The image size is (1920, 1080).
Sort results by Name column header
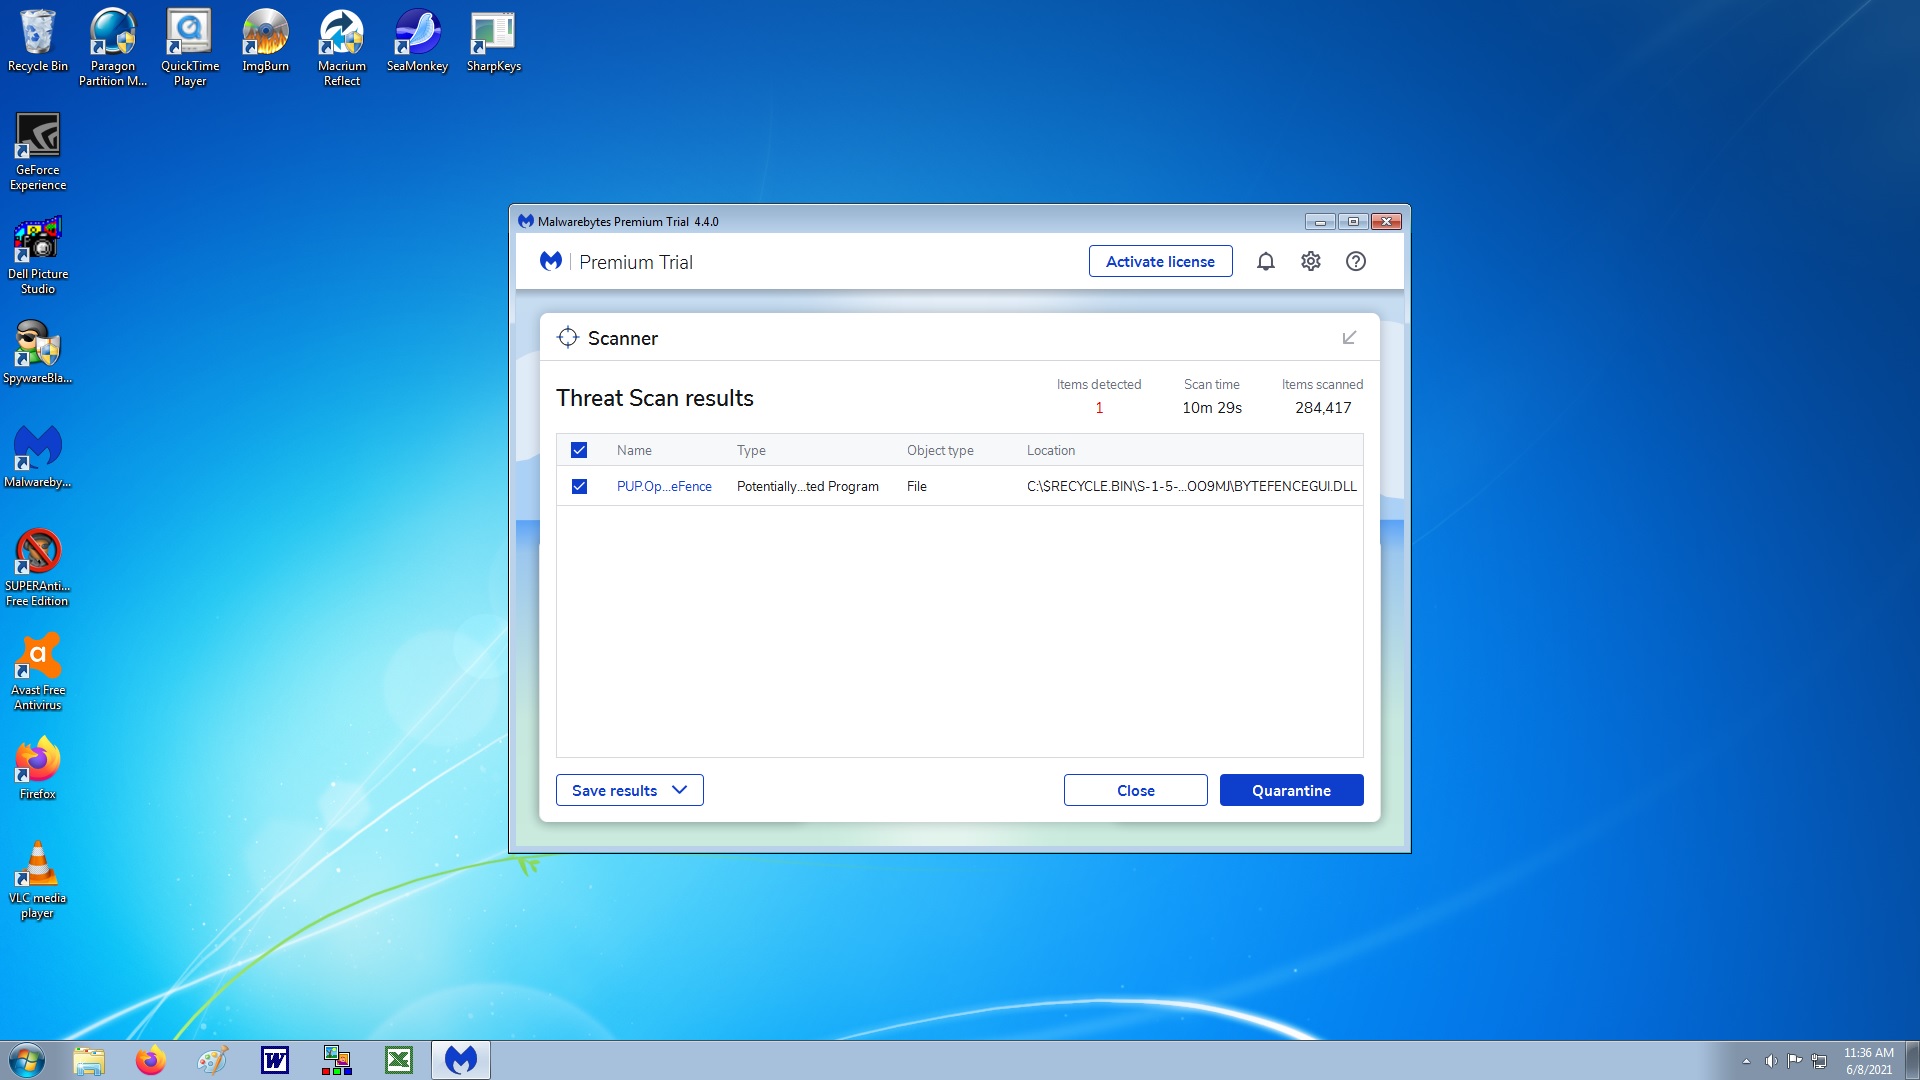[634, 450]
